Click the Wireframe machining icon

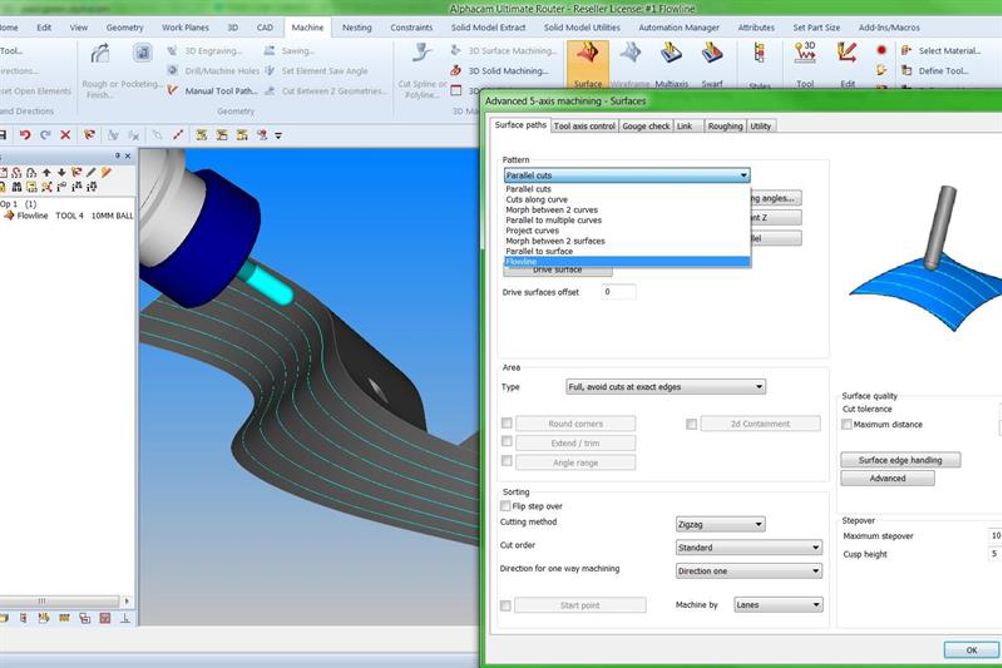(x=630, y=54)
